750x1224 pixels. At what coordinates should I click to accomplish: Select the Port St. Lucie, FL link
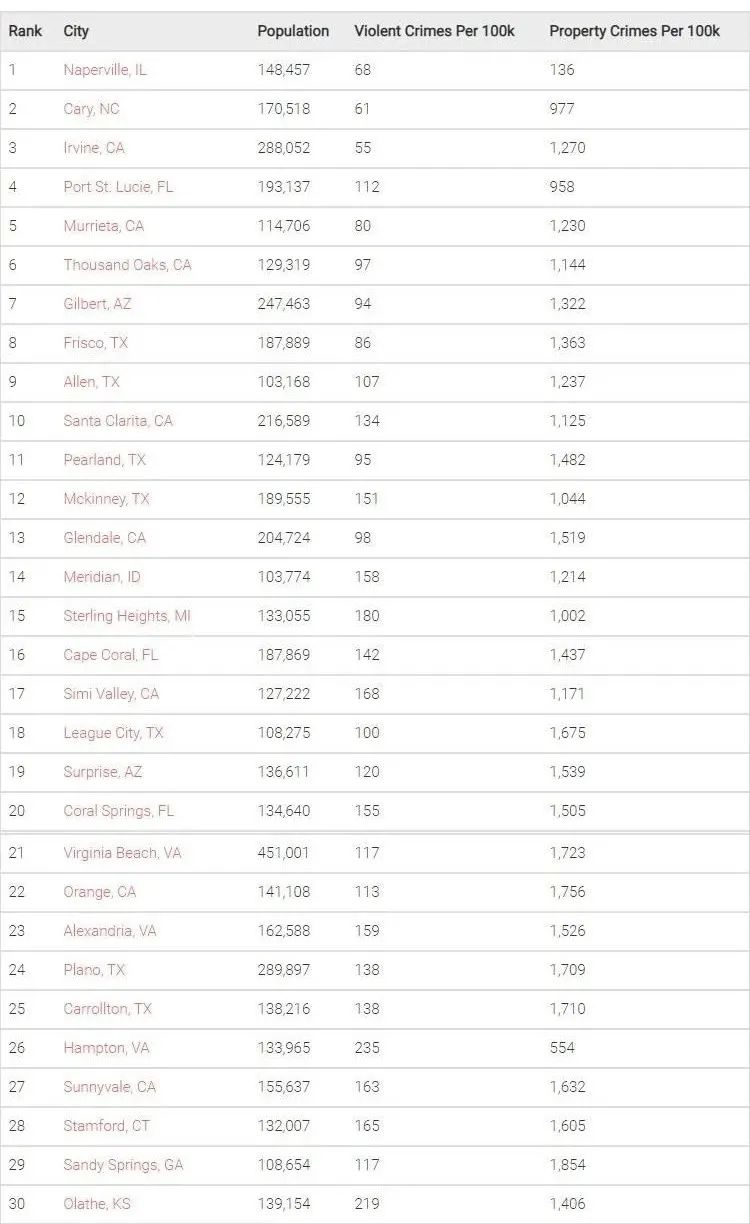[x=118, y=187]
